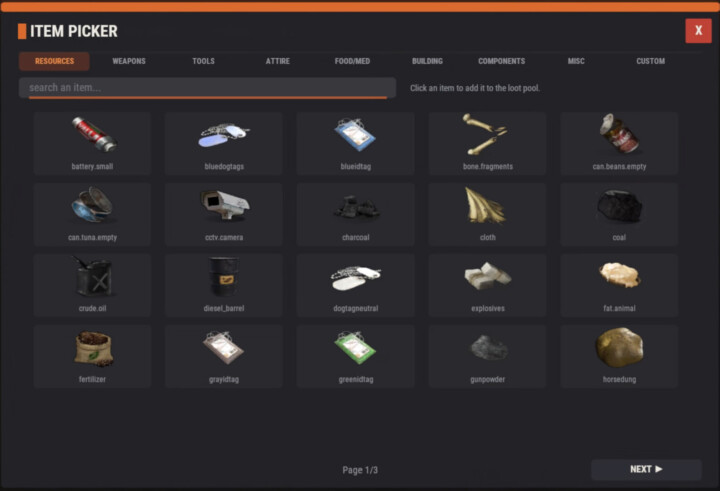
Task: Select the bluedogtags item
Action: [224, 143]
